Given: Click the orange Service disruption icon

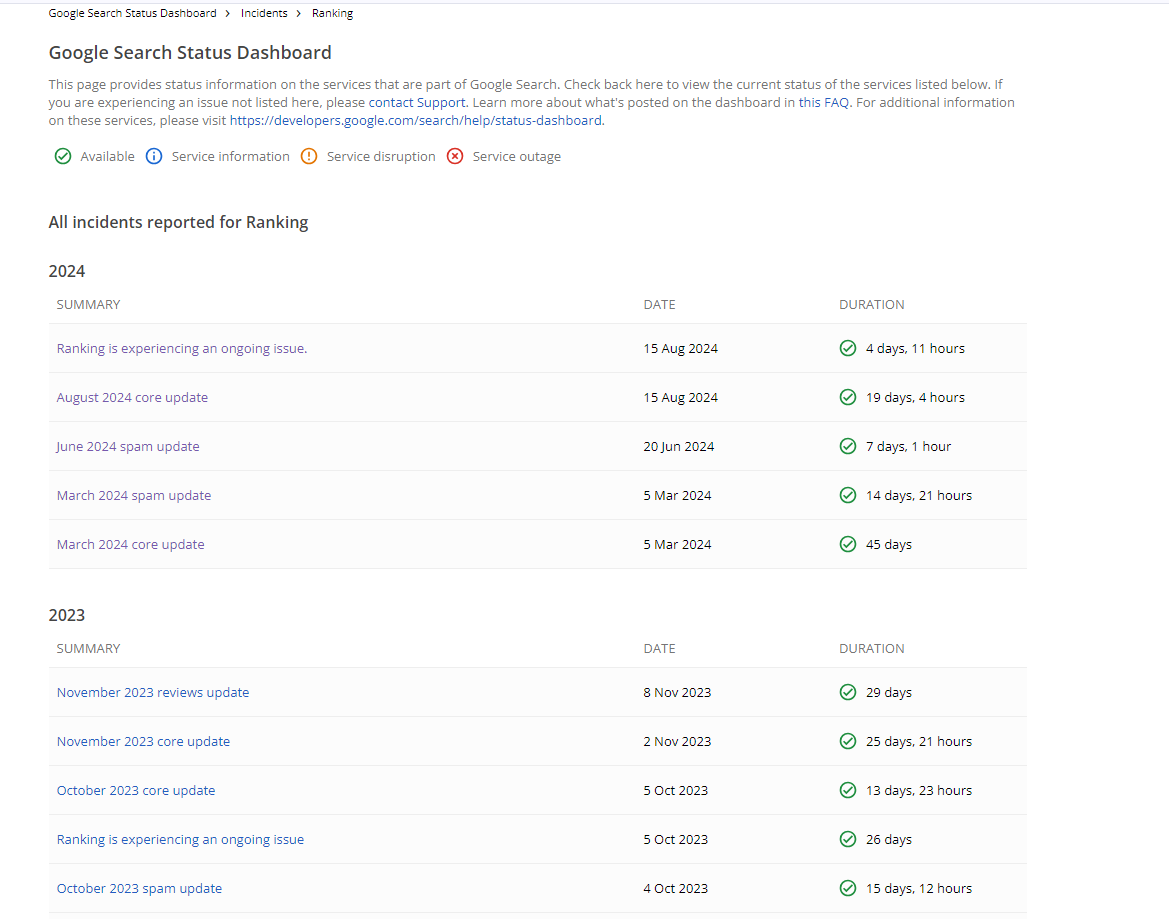Looking at the screenshot, I should click(309, 157).
